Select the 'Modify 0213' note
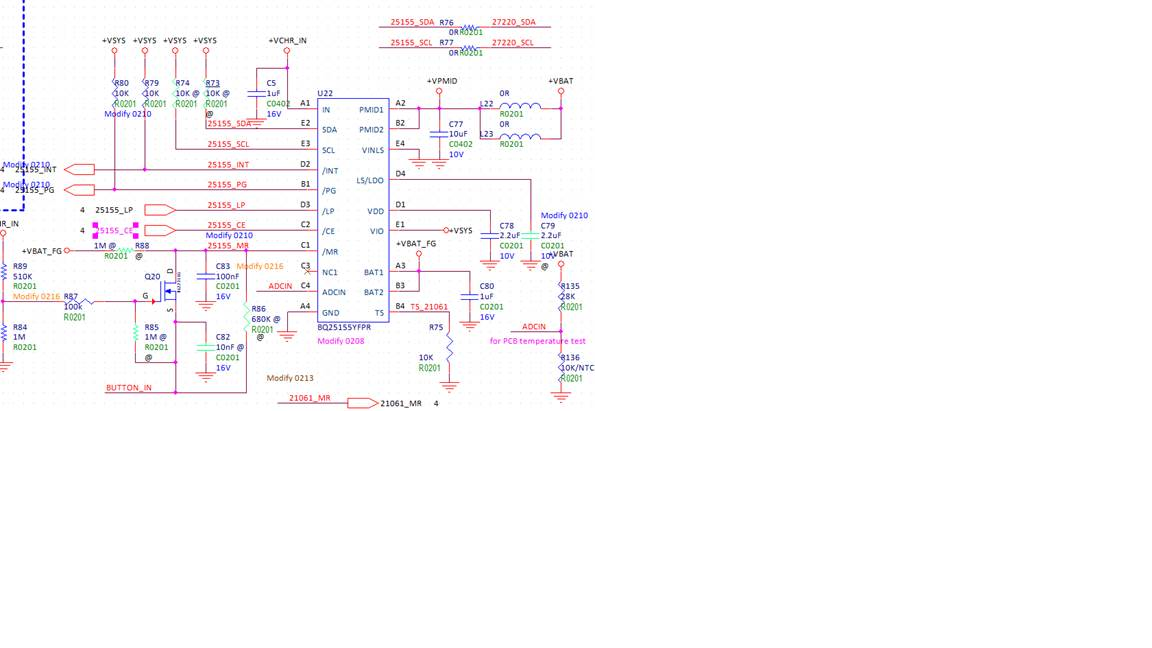 [x=290, y=378]
